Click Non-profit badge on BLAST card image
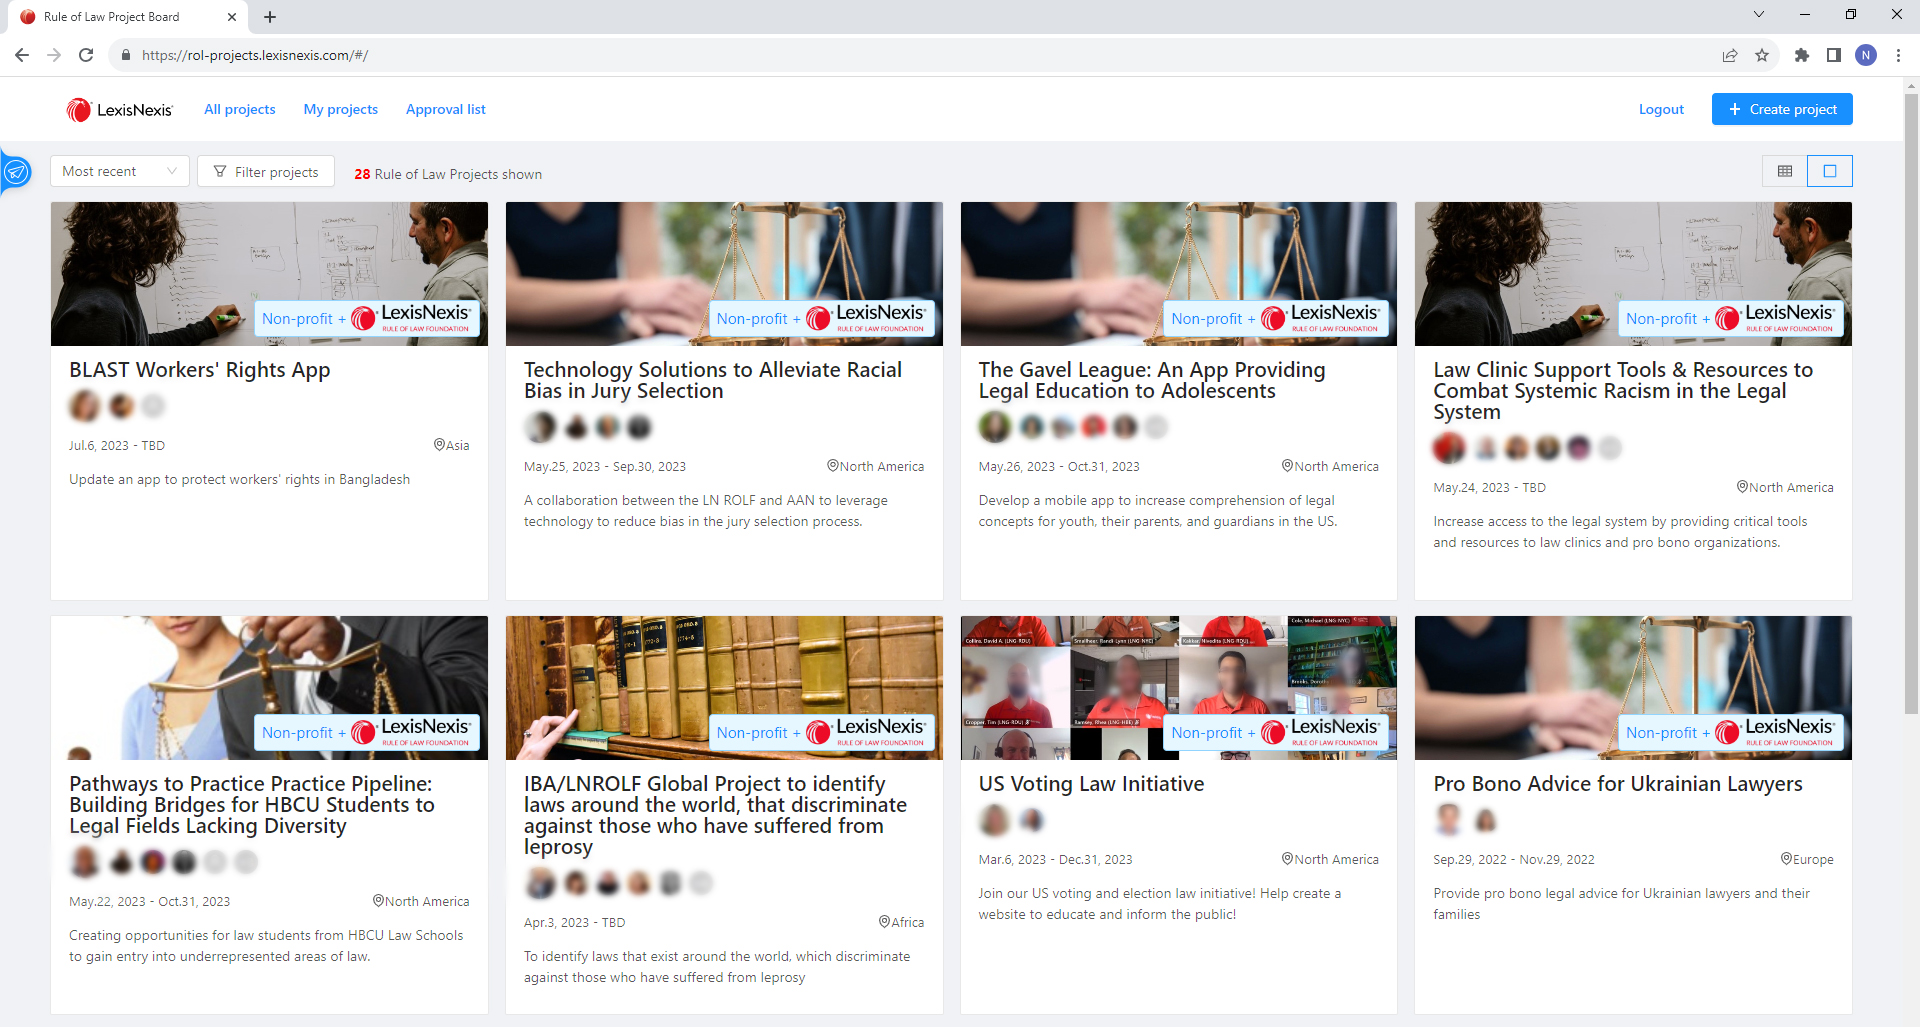 366,319
